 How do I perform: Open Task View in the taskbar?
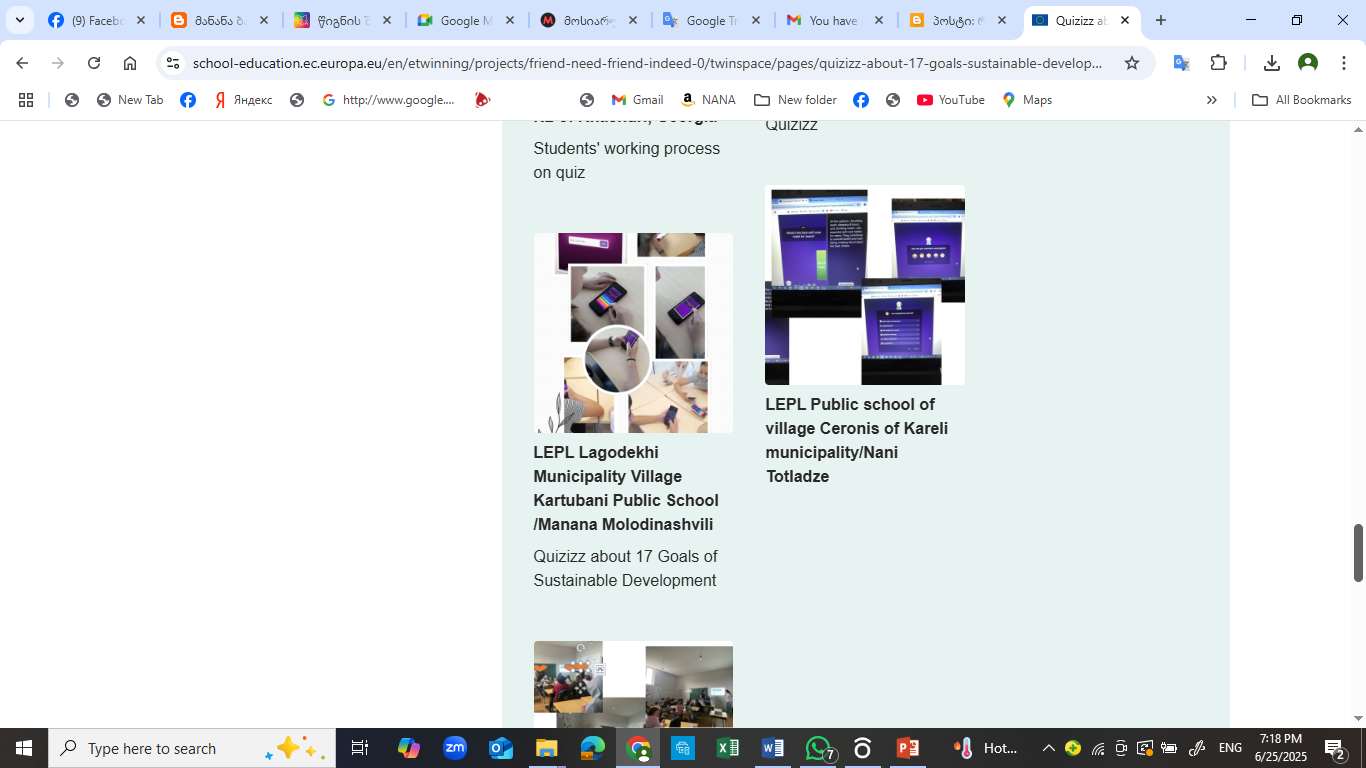[x=360, y=748]
